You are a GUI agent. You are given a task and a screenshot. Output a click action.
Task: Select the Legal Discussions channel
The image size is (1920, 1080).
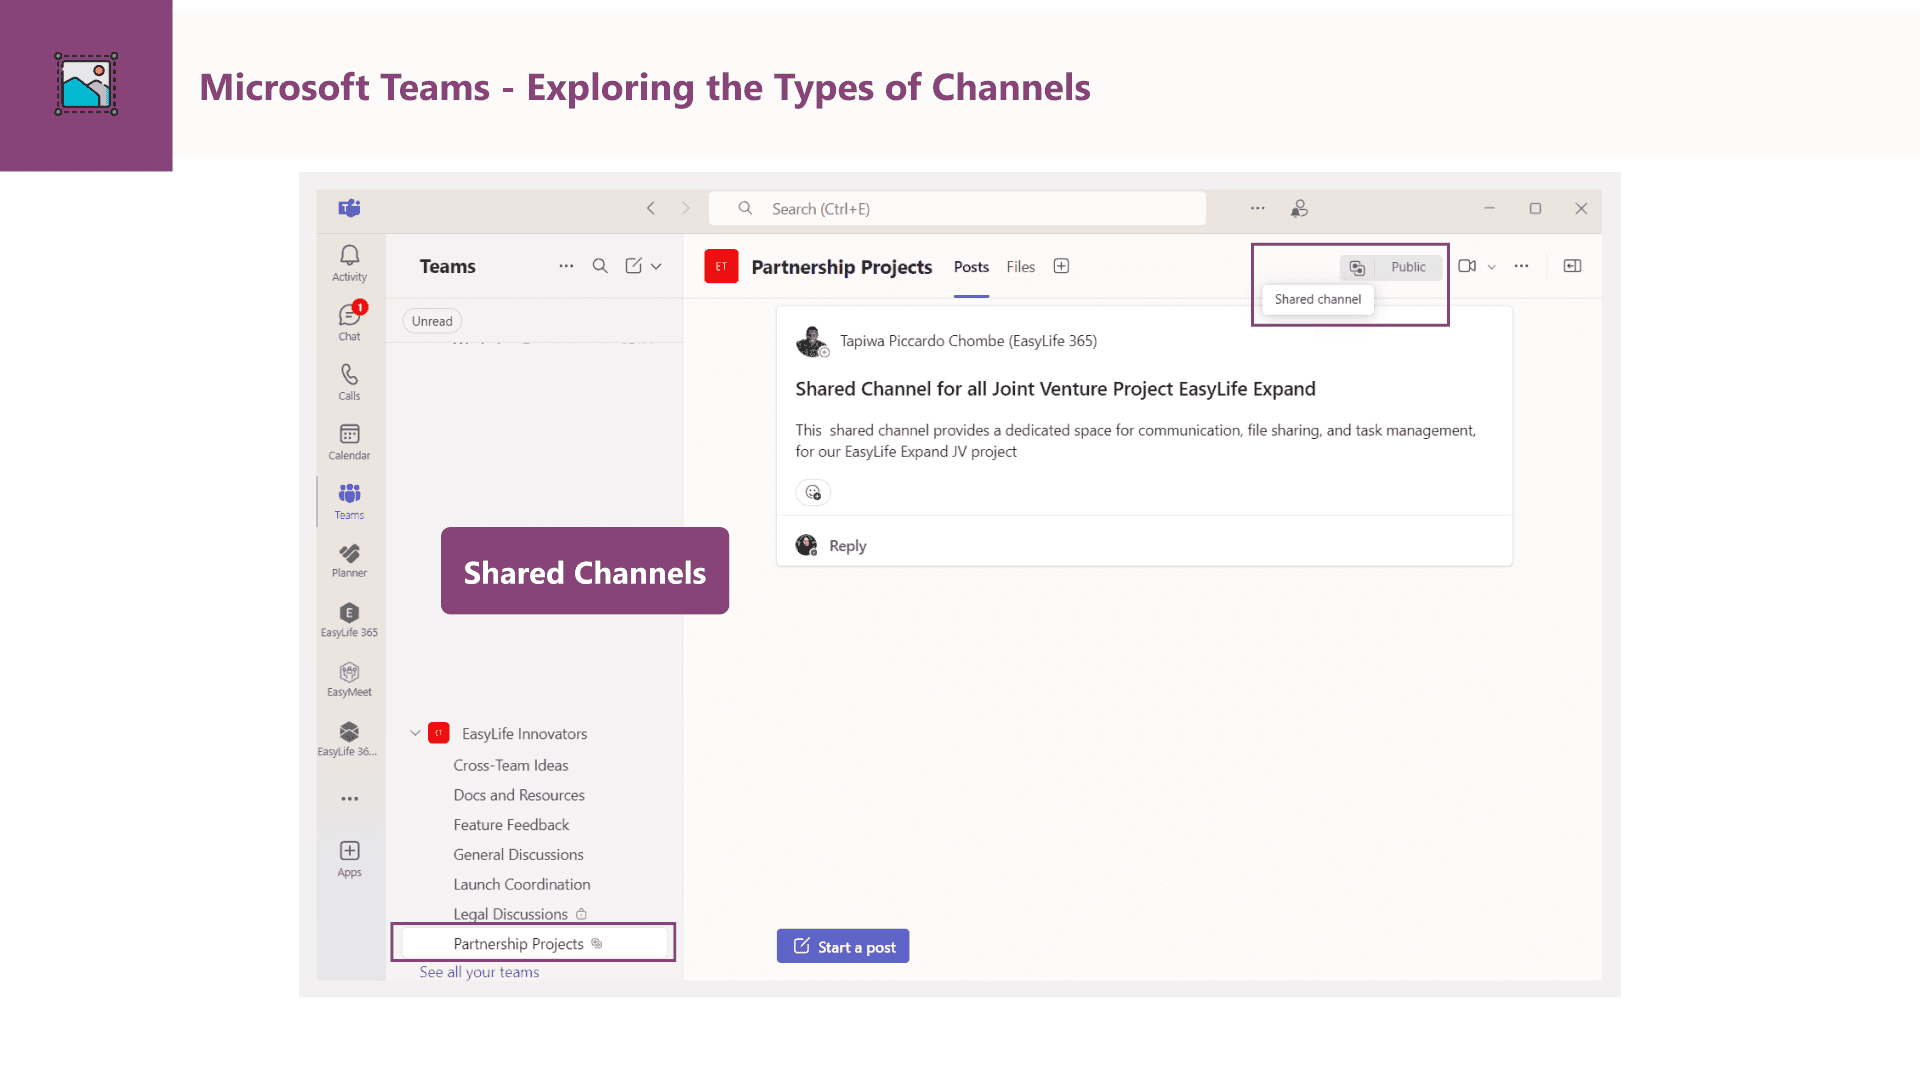[x=510, y=914]
